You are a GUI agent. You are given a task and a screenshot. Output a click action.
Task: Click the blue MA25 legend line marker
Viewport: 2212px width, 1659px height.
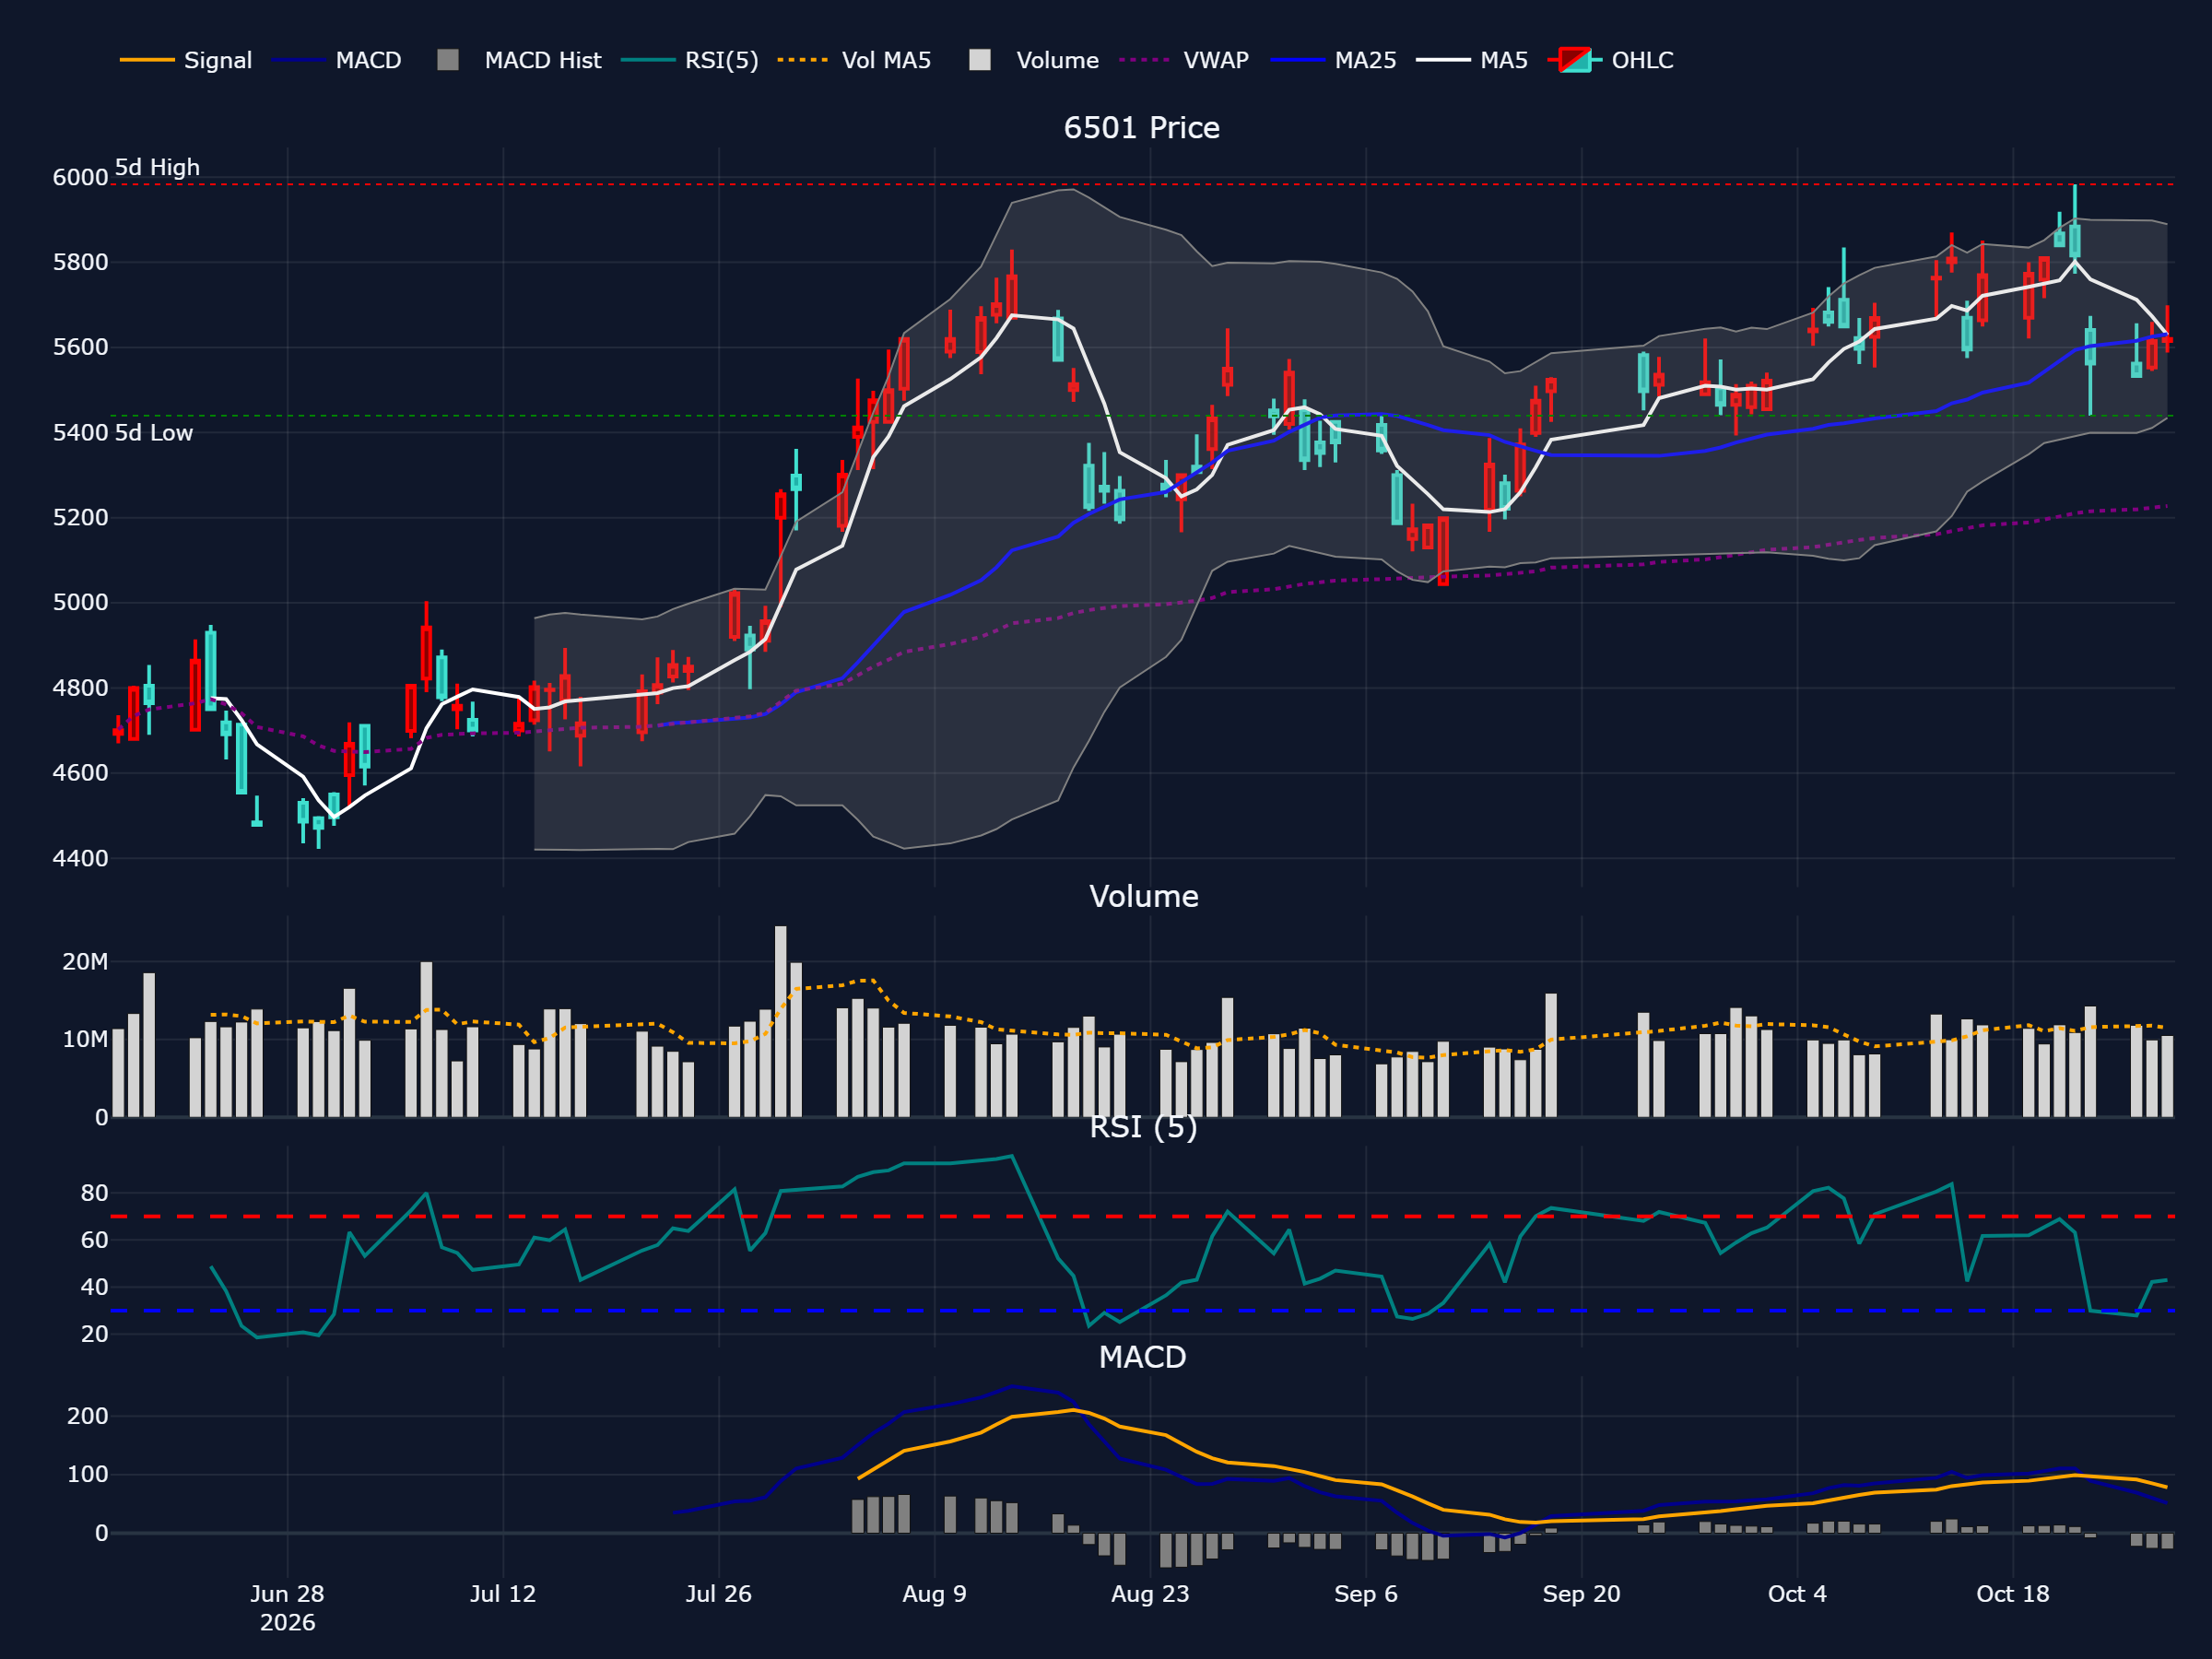coord(1297,60)
